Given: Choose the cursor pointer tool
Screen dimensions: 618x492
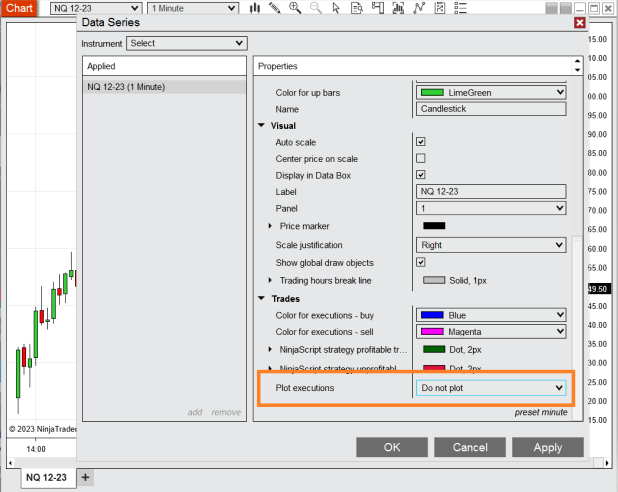Looking at the screenshot, I should click(336, 8).
